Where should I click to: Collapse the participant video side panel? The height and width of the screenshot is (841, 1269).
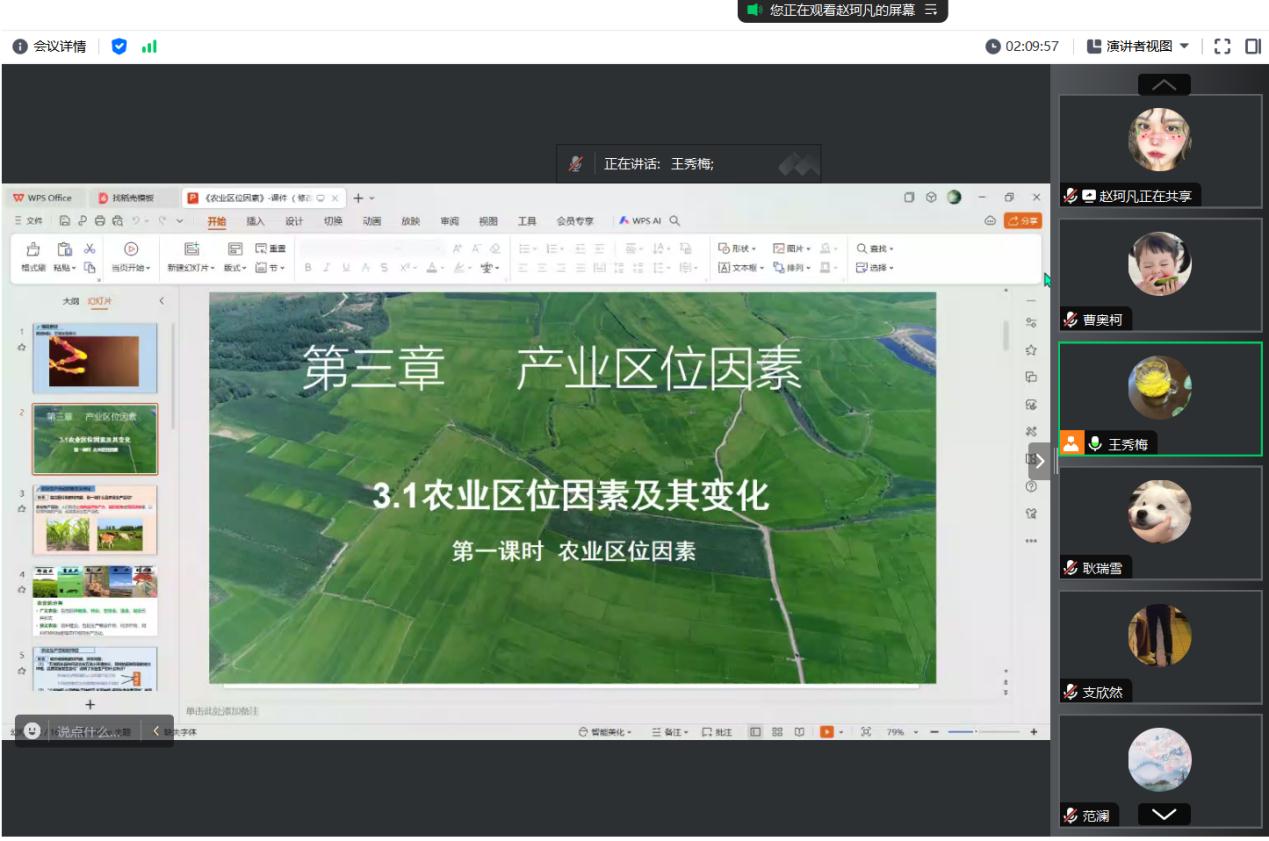1039,461
